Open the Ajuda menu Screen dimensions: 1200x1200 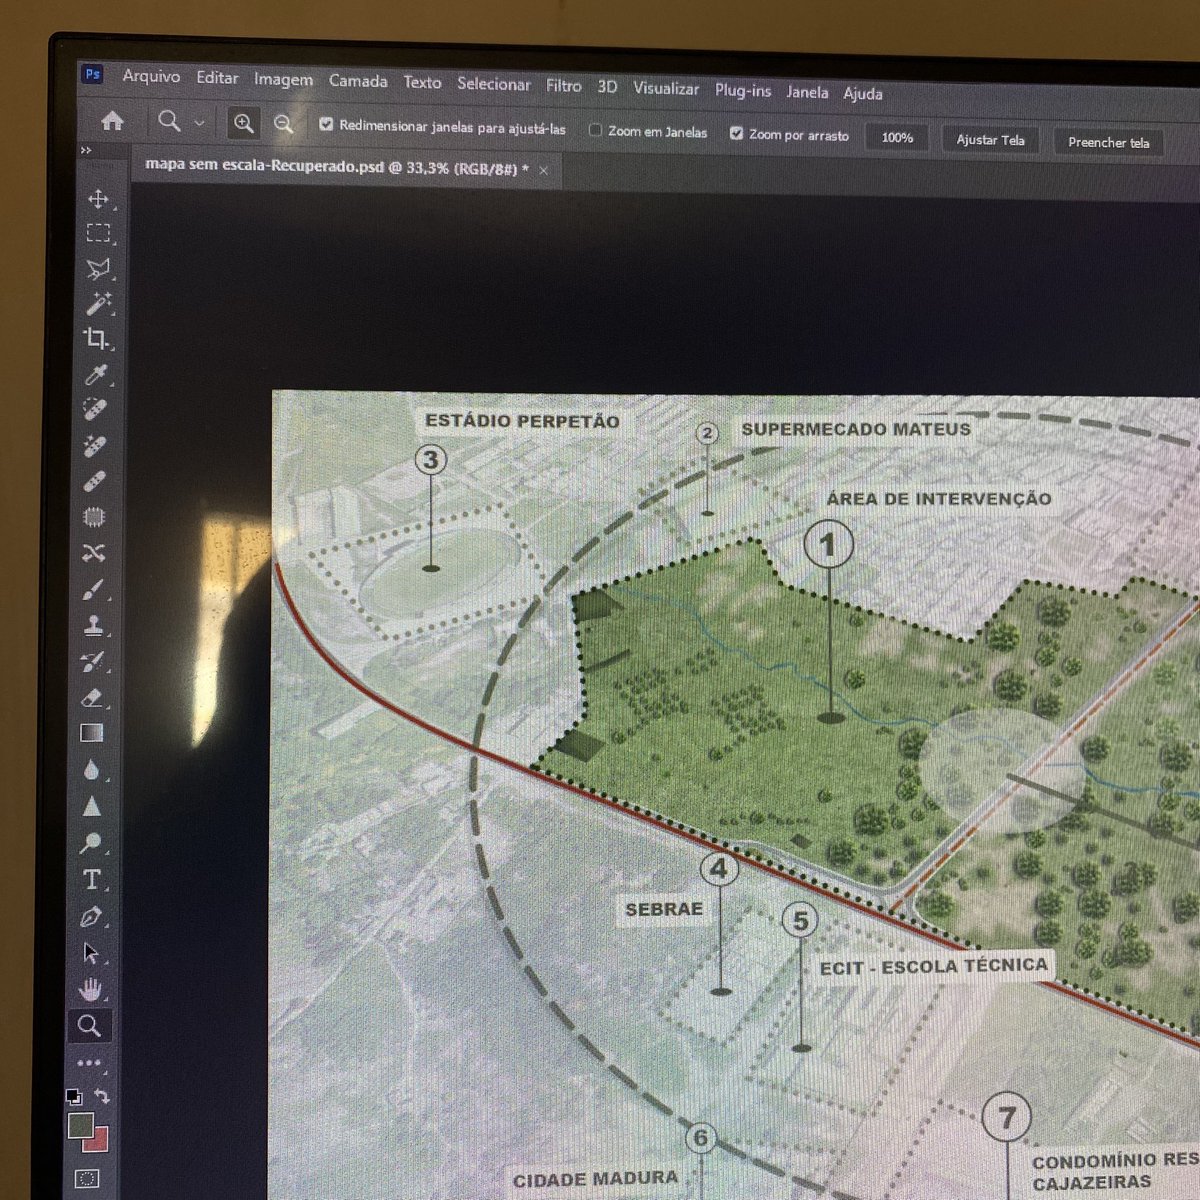tap(863, 93)
